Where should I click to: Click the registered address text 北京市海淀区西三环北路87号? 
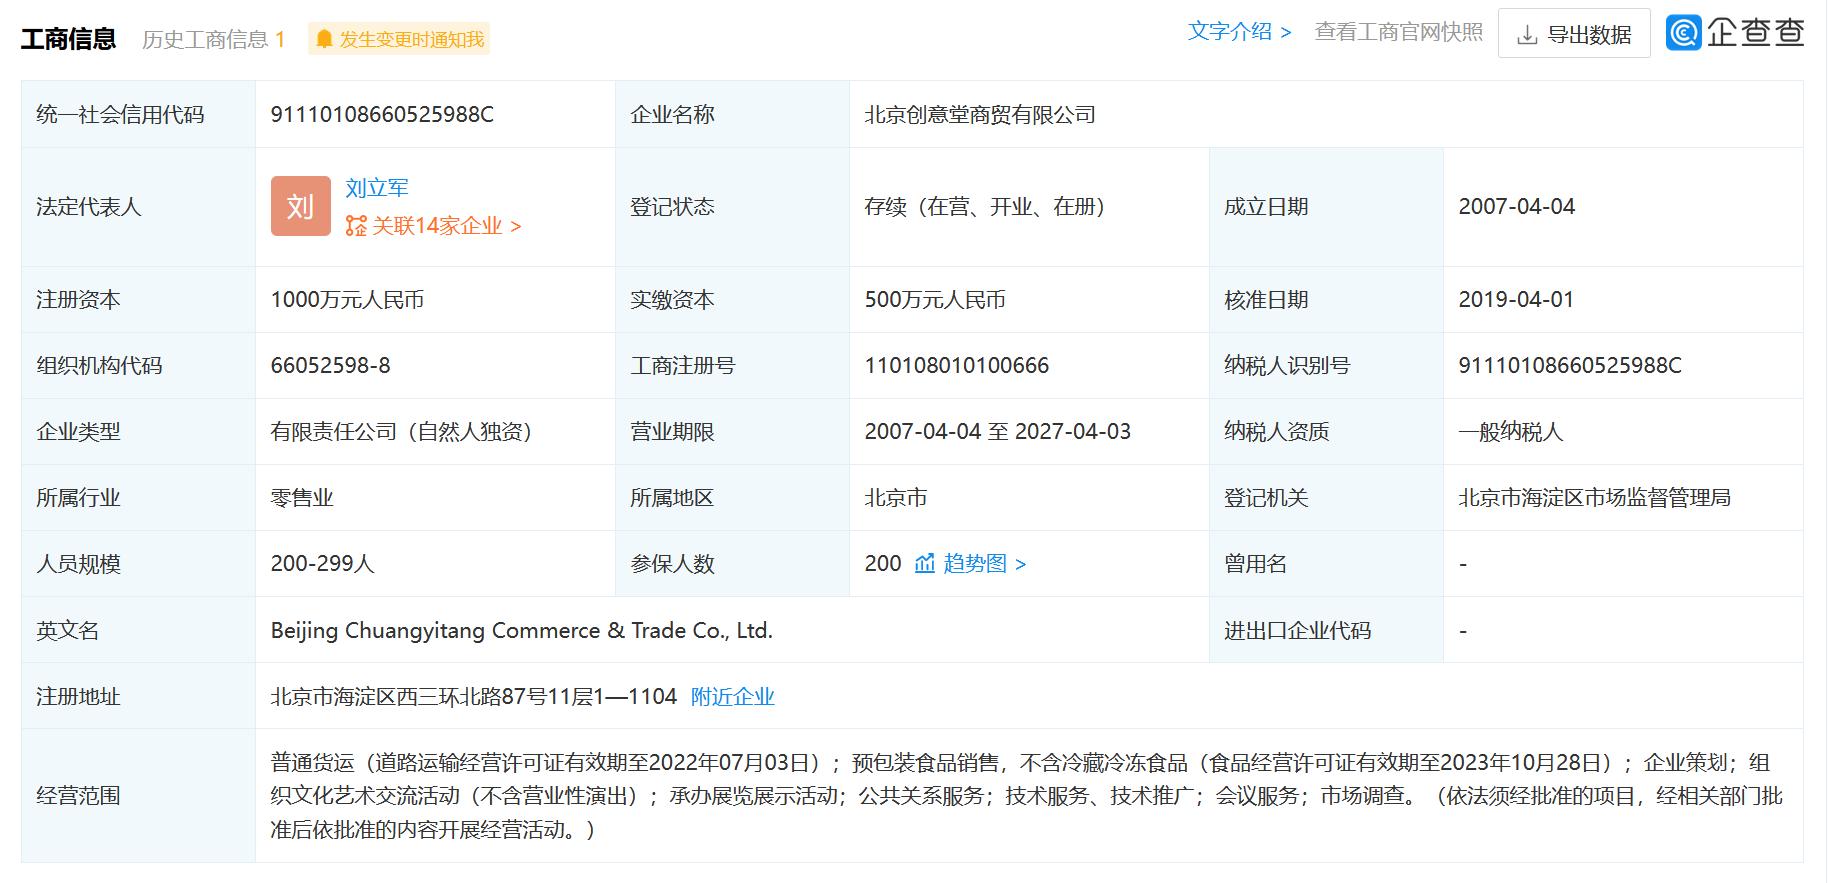click(x=473, y=697)
